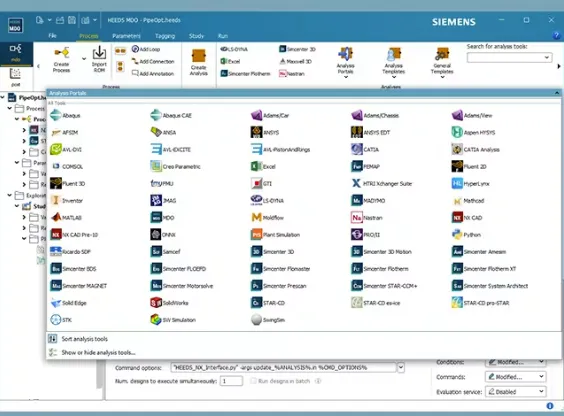Select the Solid Edge portal
The image size is (564, 416).
(68, 303)
